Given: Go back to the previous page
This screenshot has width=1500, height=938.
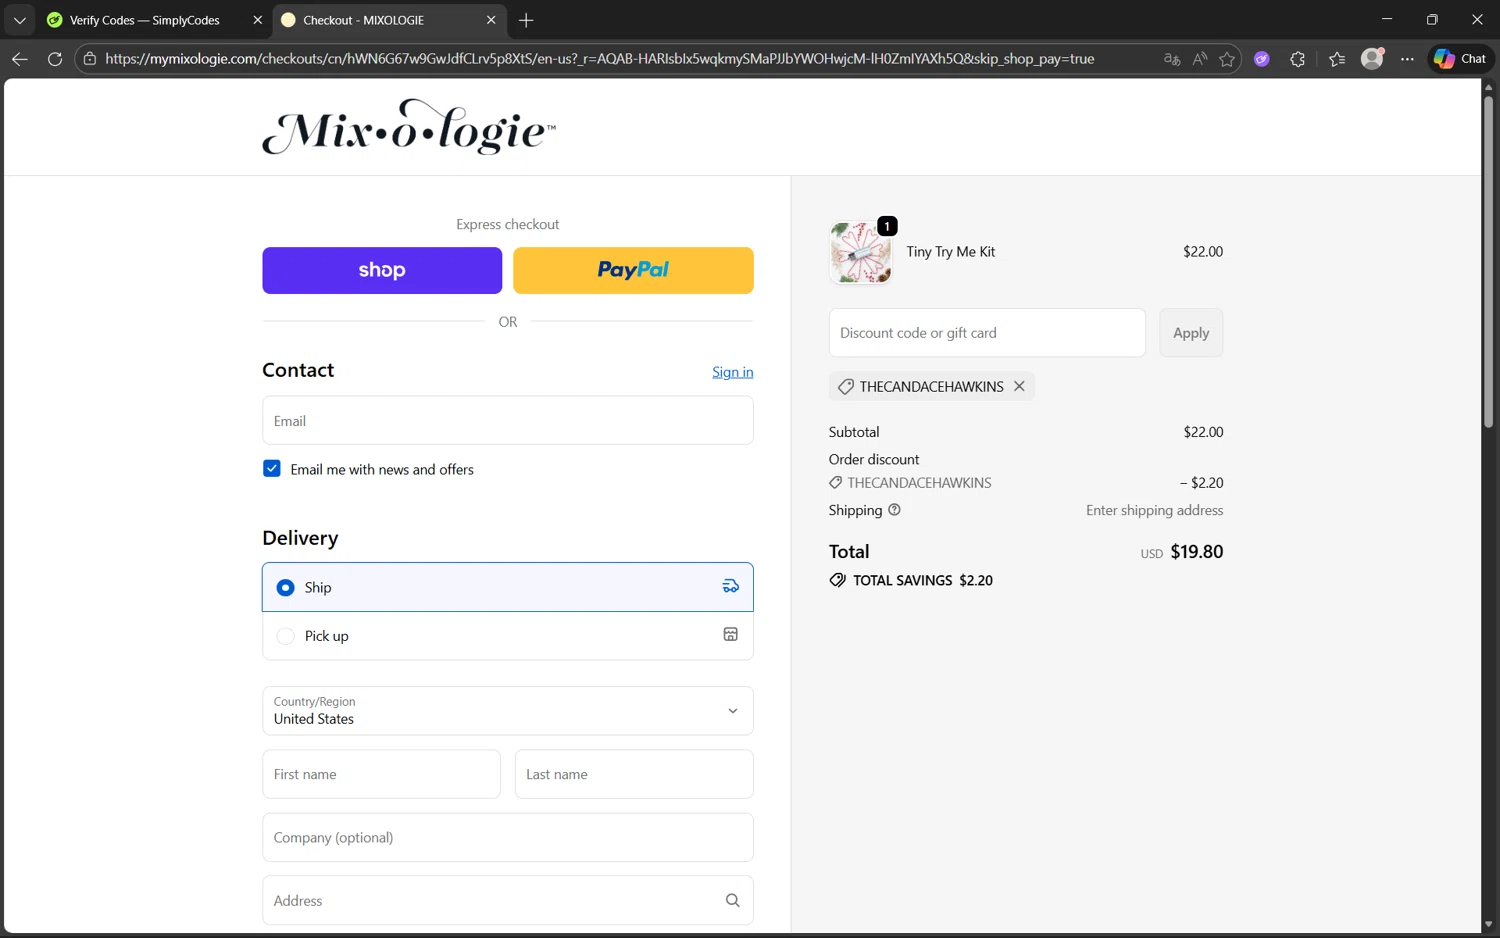Looking at the screenshot, I should (x=19, y=59).
